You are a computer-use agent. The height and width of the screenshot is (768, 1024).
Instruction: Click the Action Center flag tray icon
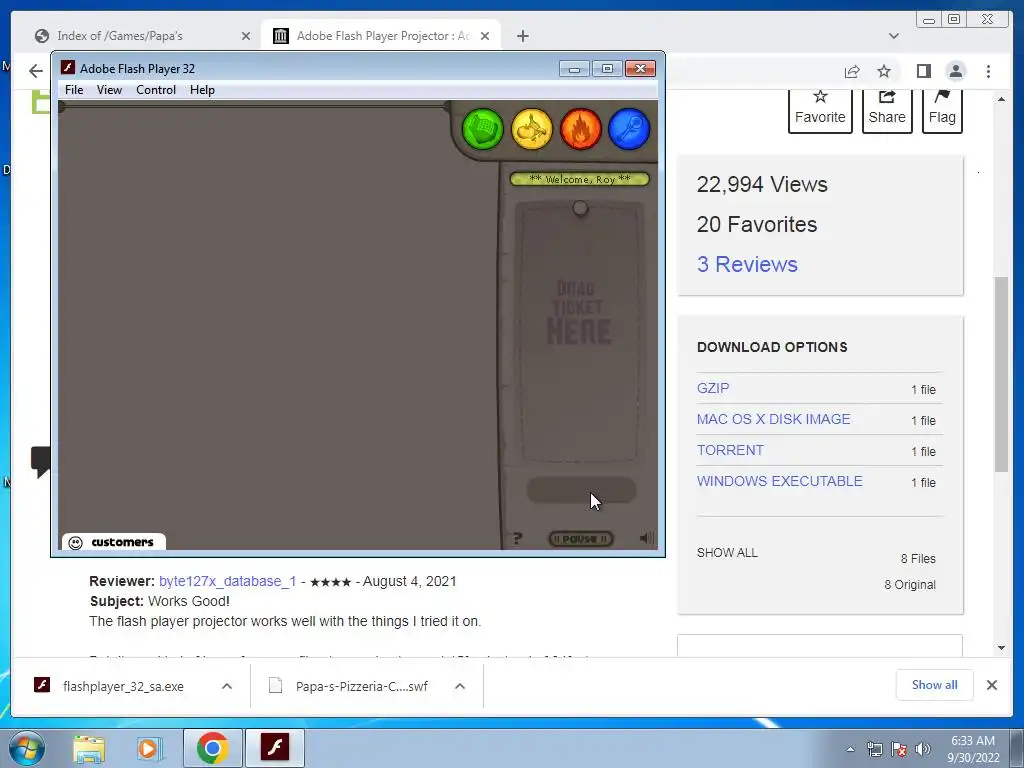click(x=899, y=750)
